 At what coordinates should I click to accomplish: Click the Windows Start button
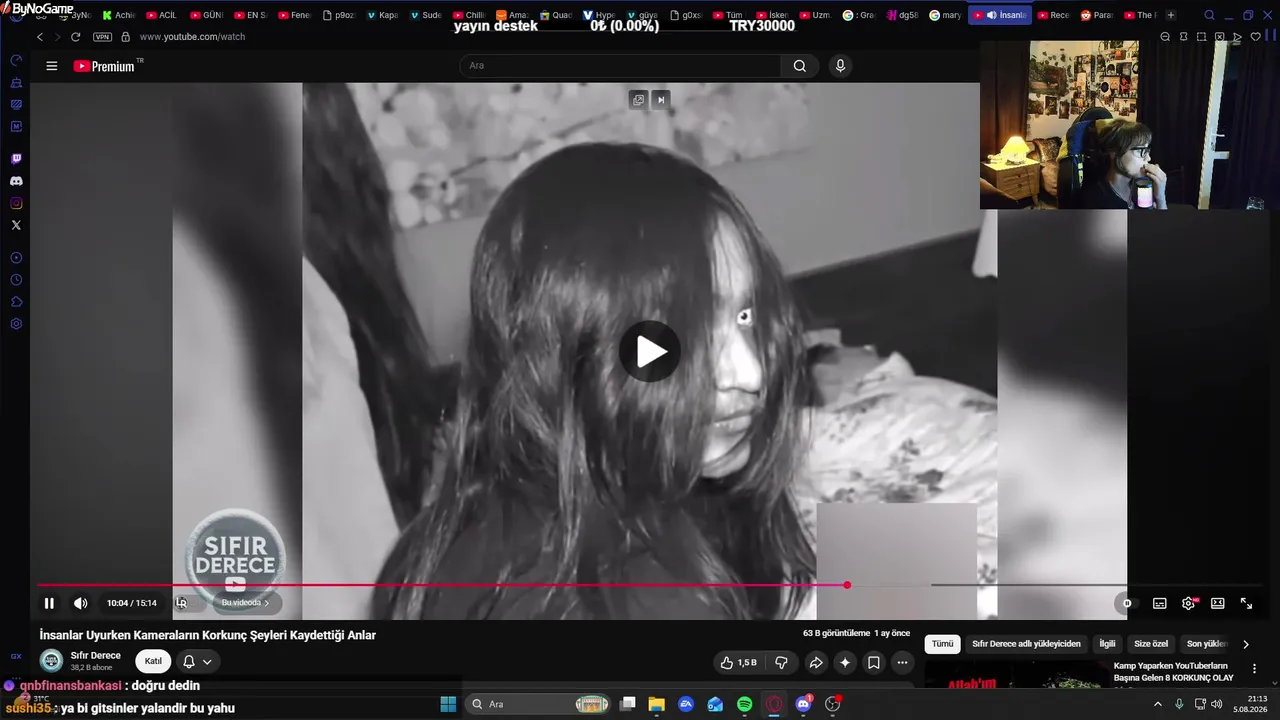[448, 704]
